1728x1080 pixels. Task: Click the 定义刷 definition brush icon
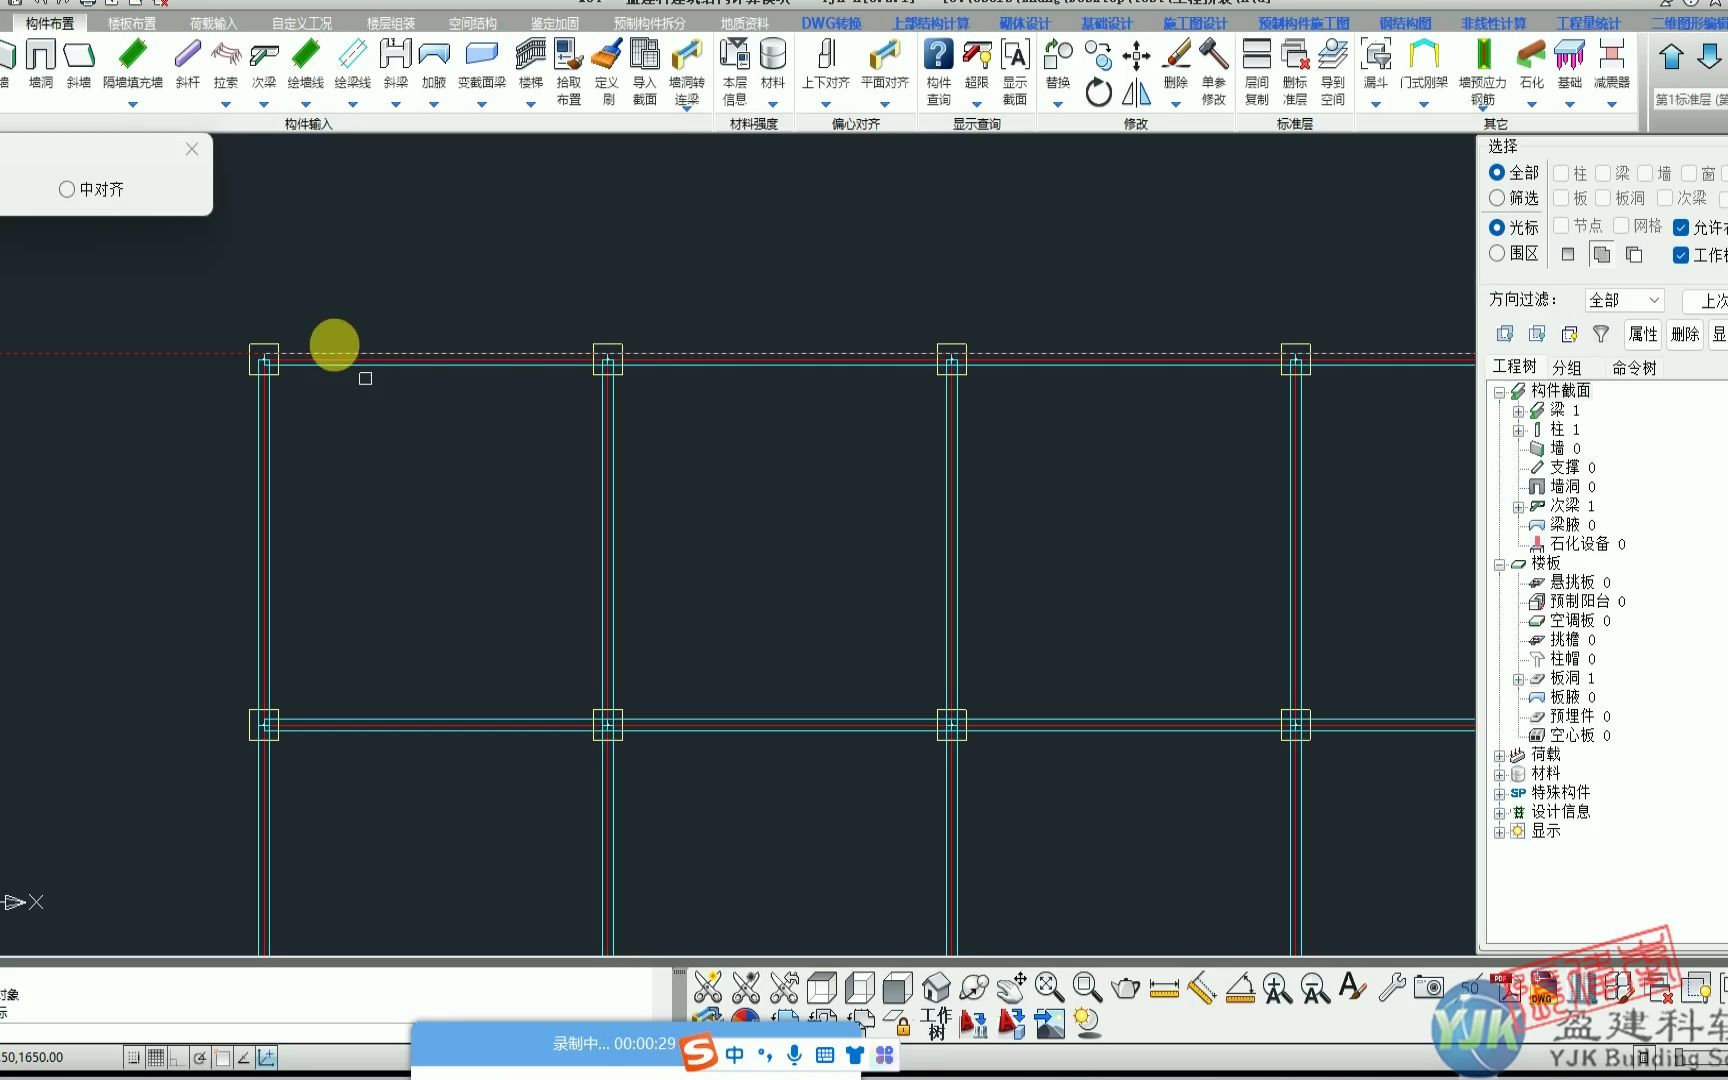pos(607,71)
